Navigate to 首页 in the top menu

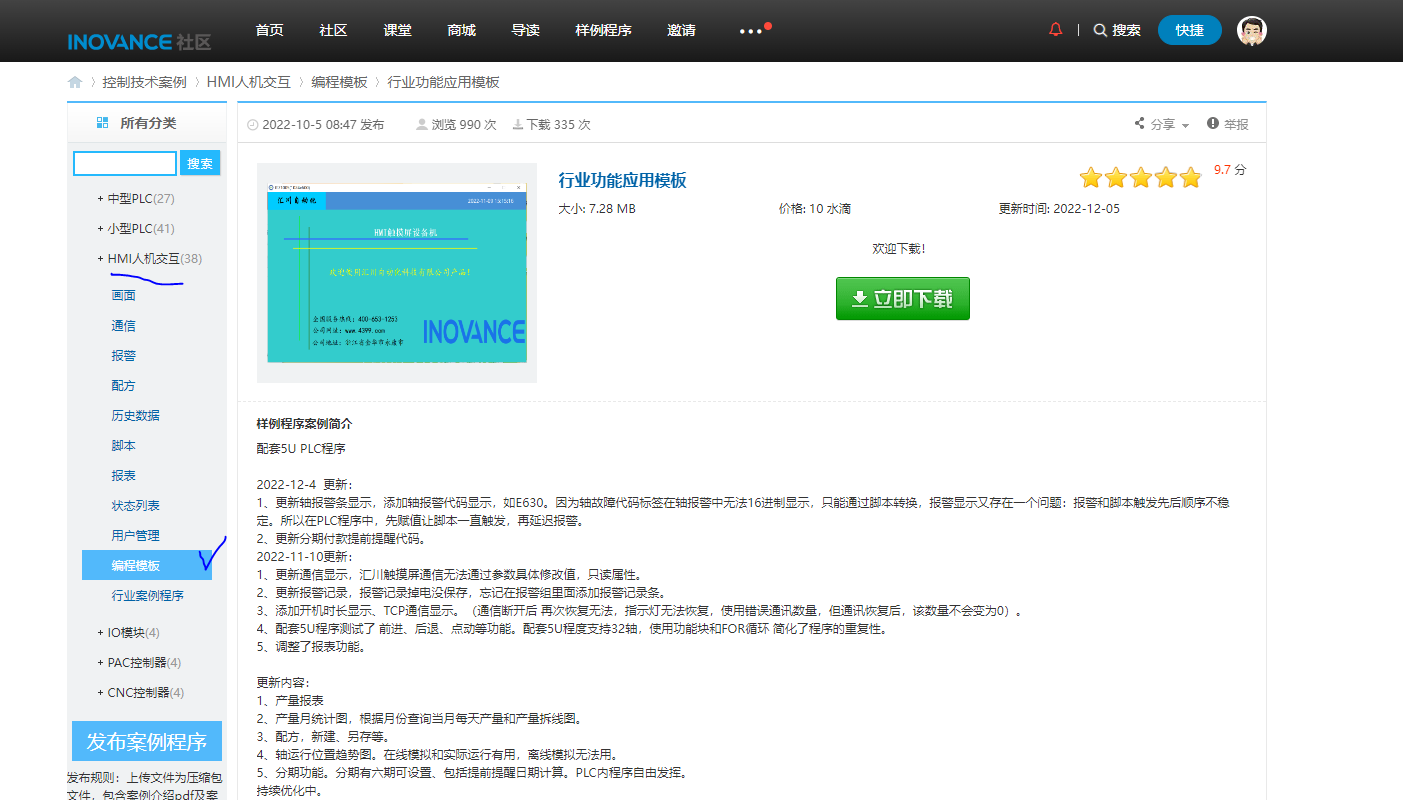[270, 30]
